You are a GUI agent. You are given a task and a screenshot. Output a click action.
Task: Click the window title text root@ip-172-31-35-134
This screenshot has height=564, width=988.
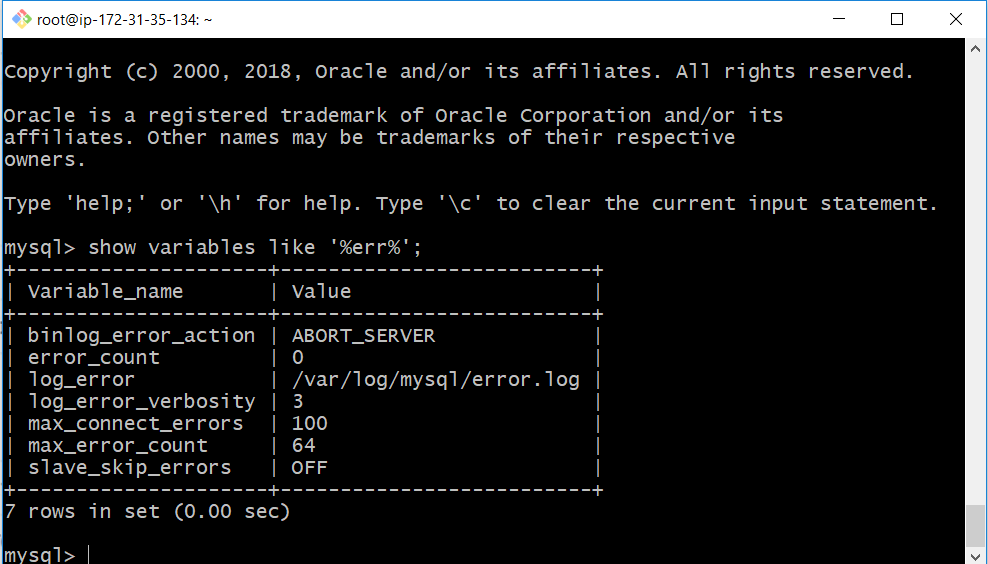(x=124, y=20)
